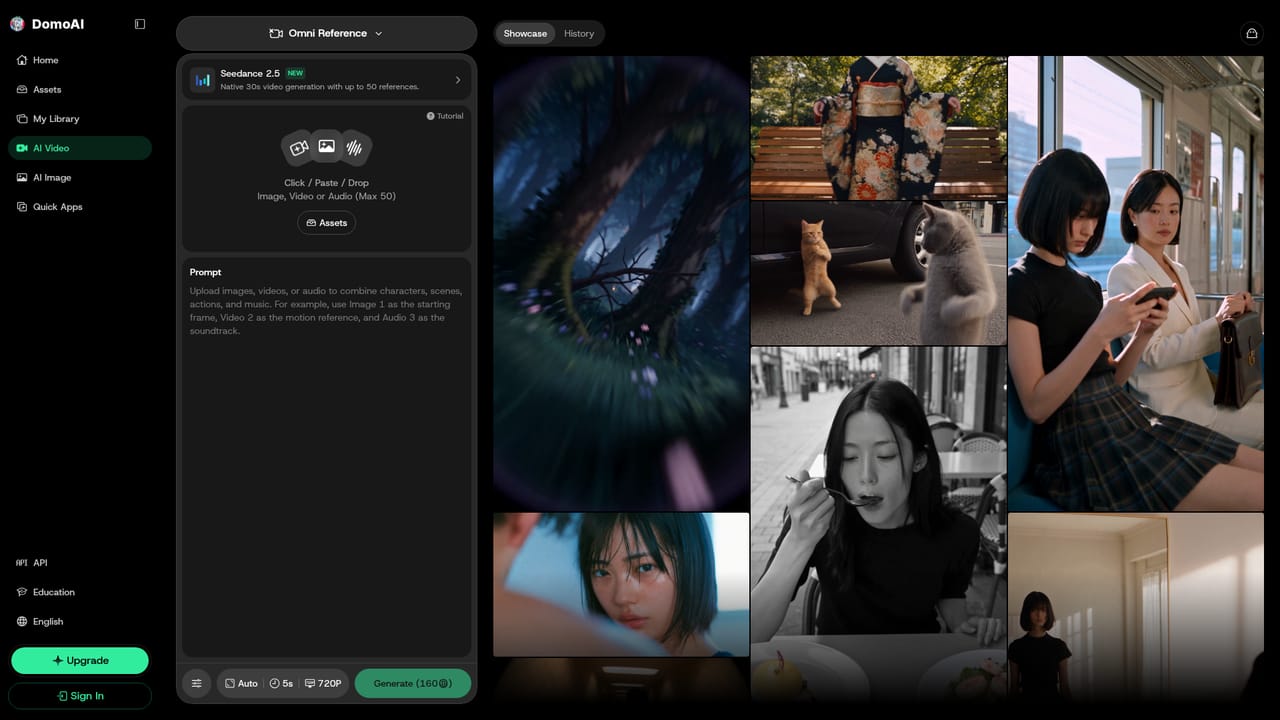The image size is (1280, 720).
Task: Switch to the Showcase tab
Action: (x=525, y=33)
